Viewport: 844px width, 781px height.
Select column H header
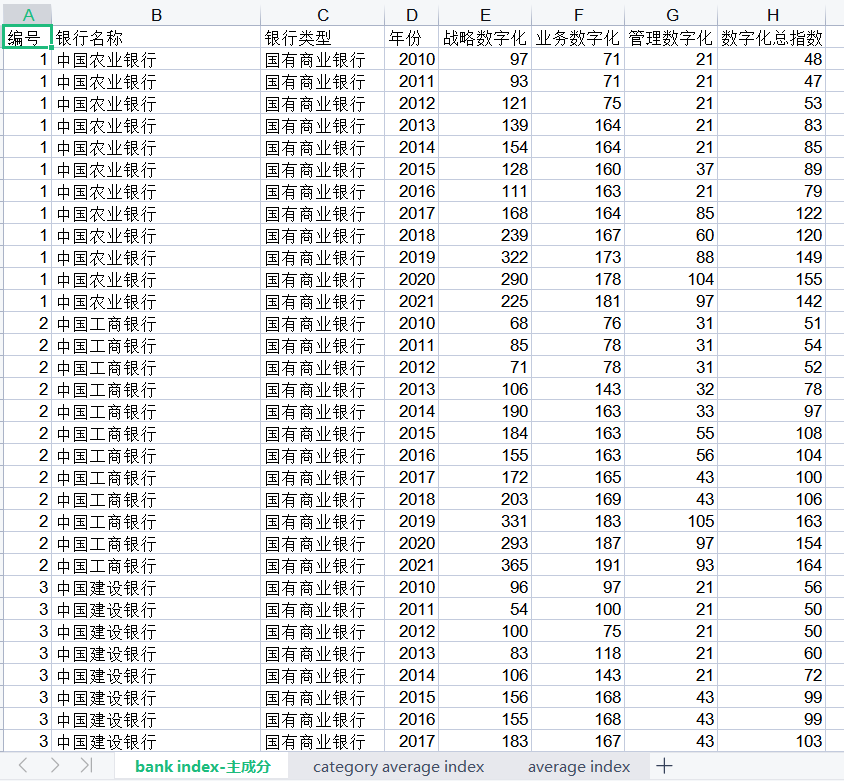coord(772,14)
